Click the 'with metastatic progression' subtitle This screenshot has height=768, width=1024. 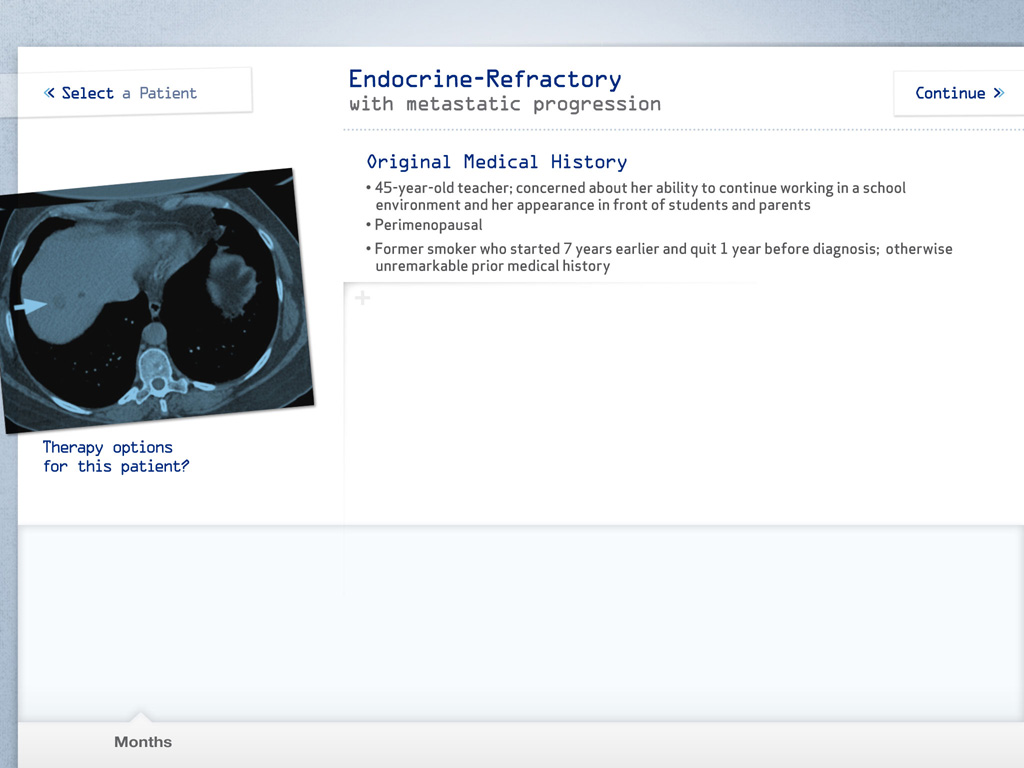point(505,104)
